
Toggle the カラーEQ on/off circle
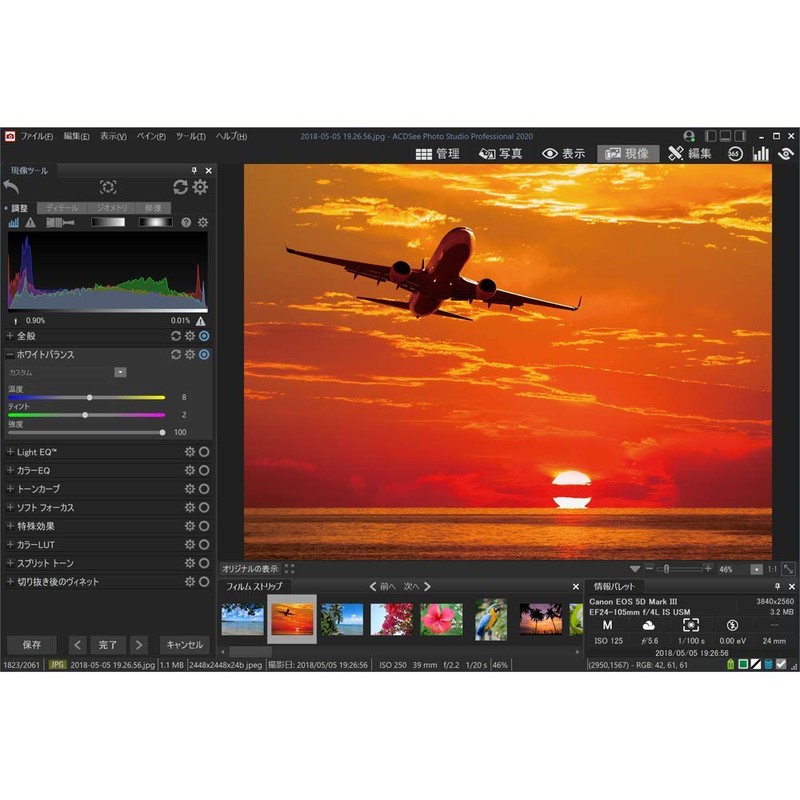click(202, 470)
